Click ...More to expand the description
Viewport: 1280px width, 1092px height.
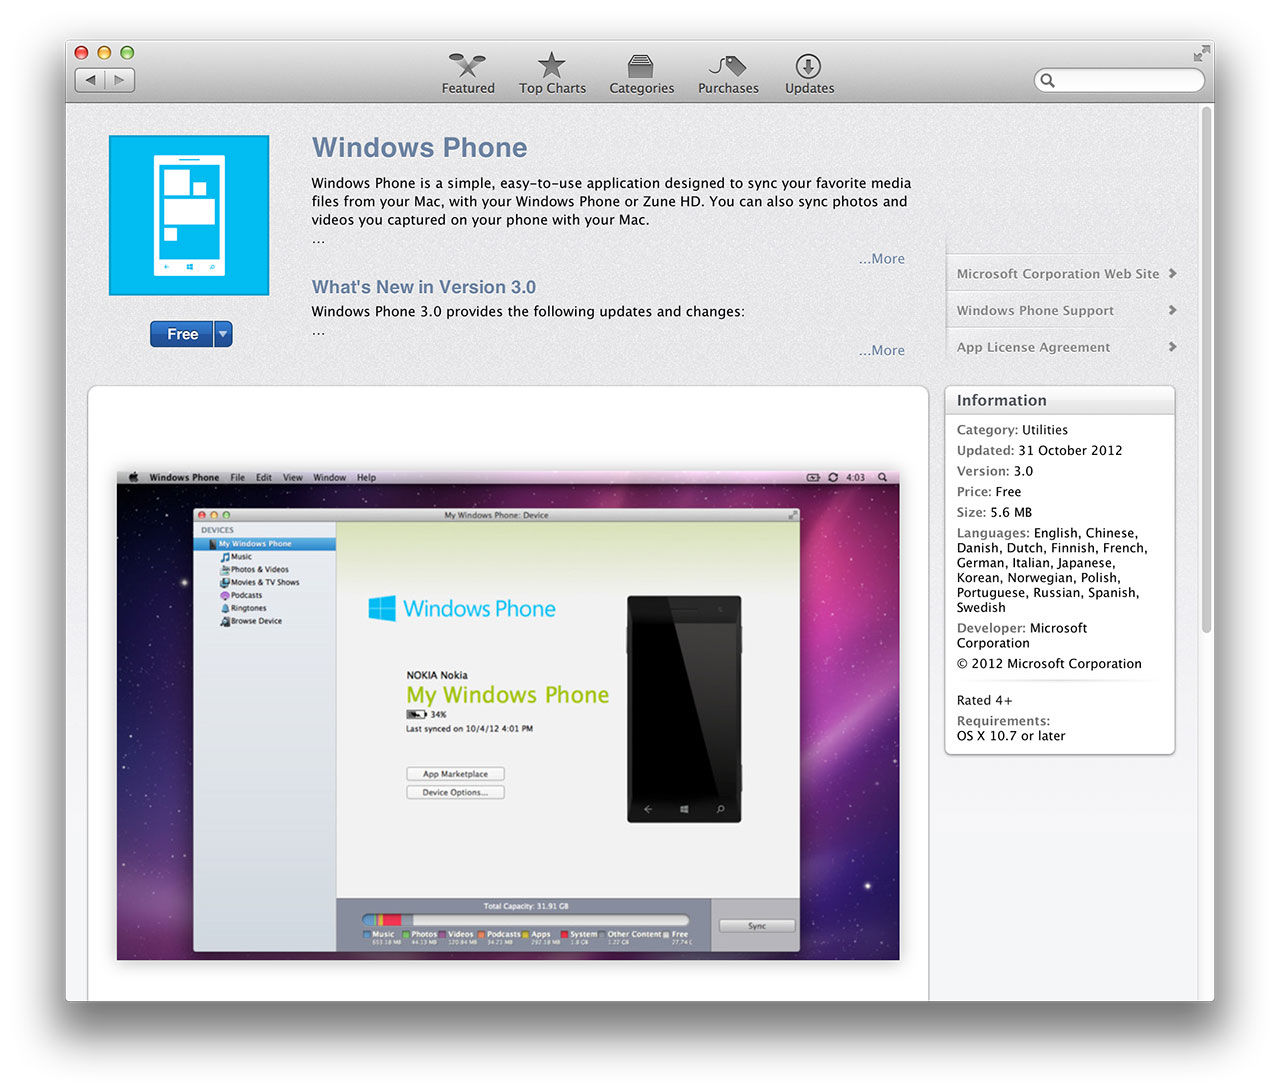(x=881, y=258)
